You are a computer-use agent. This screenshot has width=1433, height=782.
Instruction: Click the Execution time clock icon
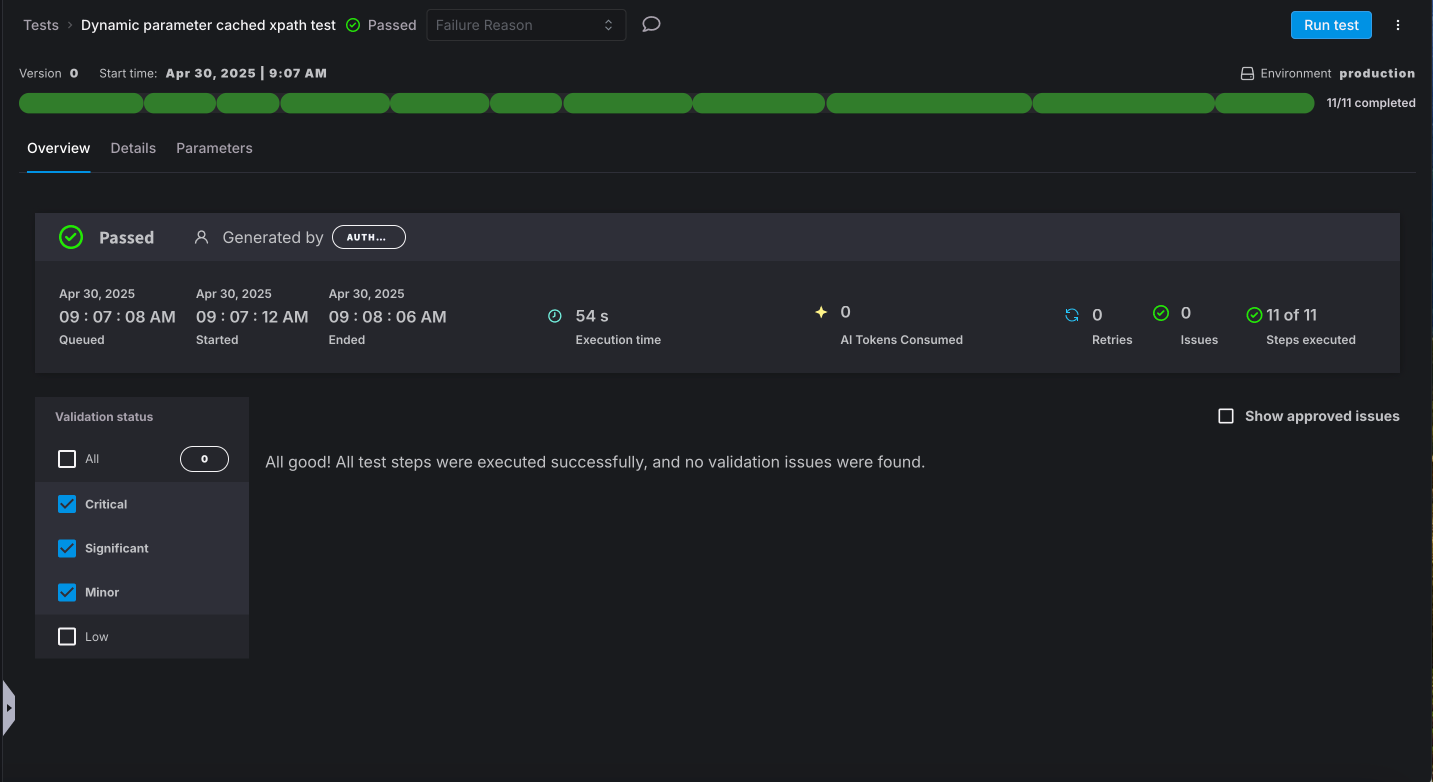(555, 316)
